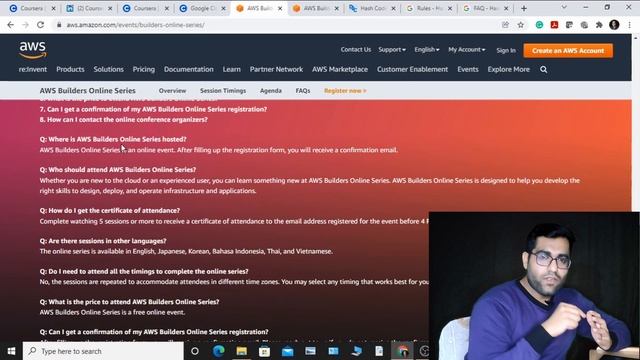Click the AWS Builders Online Series heading
The height and width of the screenshot is (360, 640).
87,91
